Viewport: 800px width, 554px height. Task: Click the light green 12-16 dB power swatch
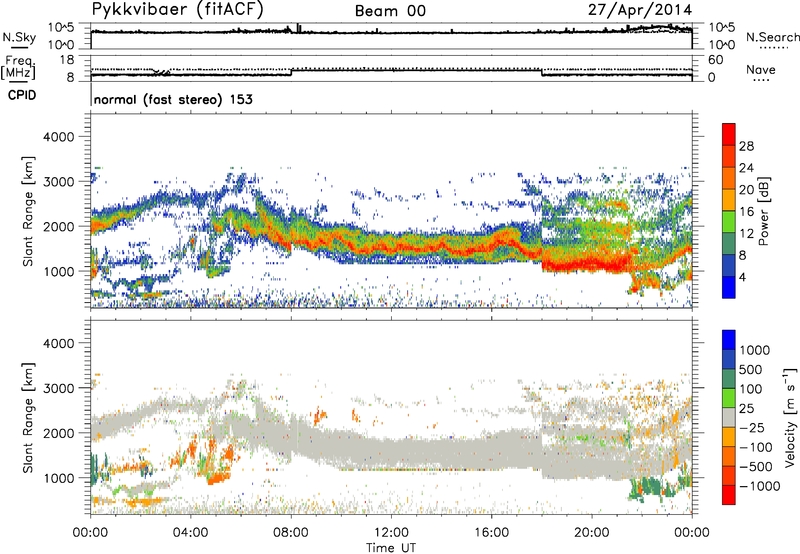[729, 221]
